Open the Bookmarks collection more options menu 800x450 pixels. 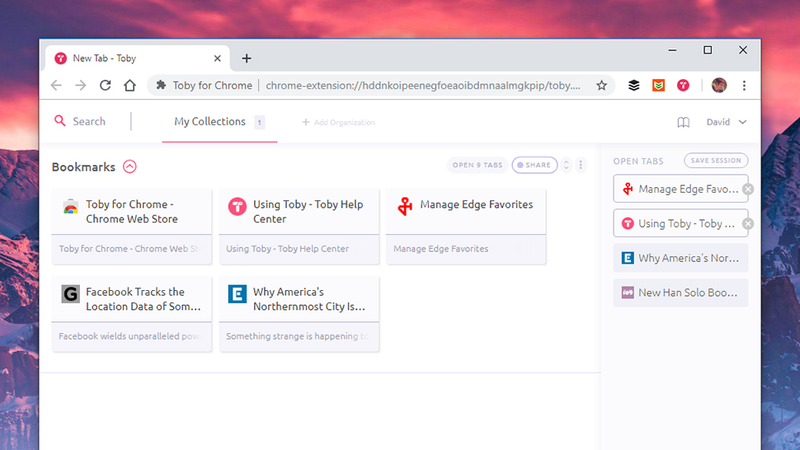(581, 165)
